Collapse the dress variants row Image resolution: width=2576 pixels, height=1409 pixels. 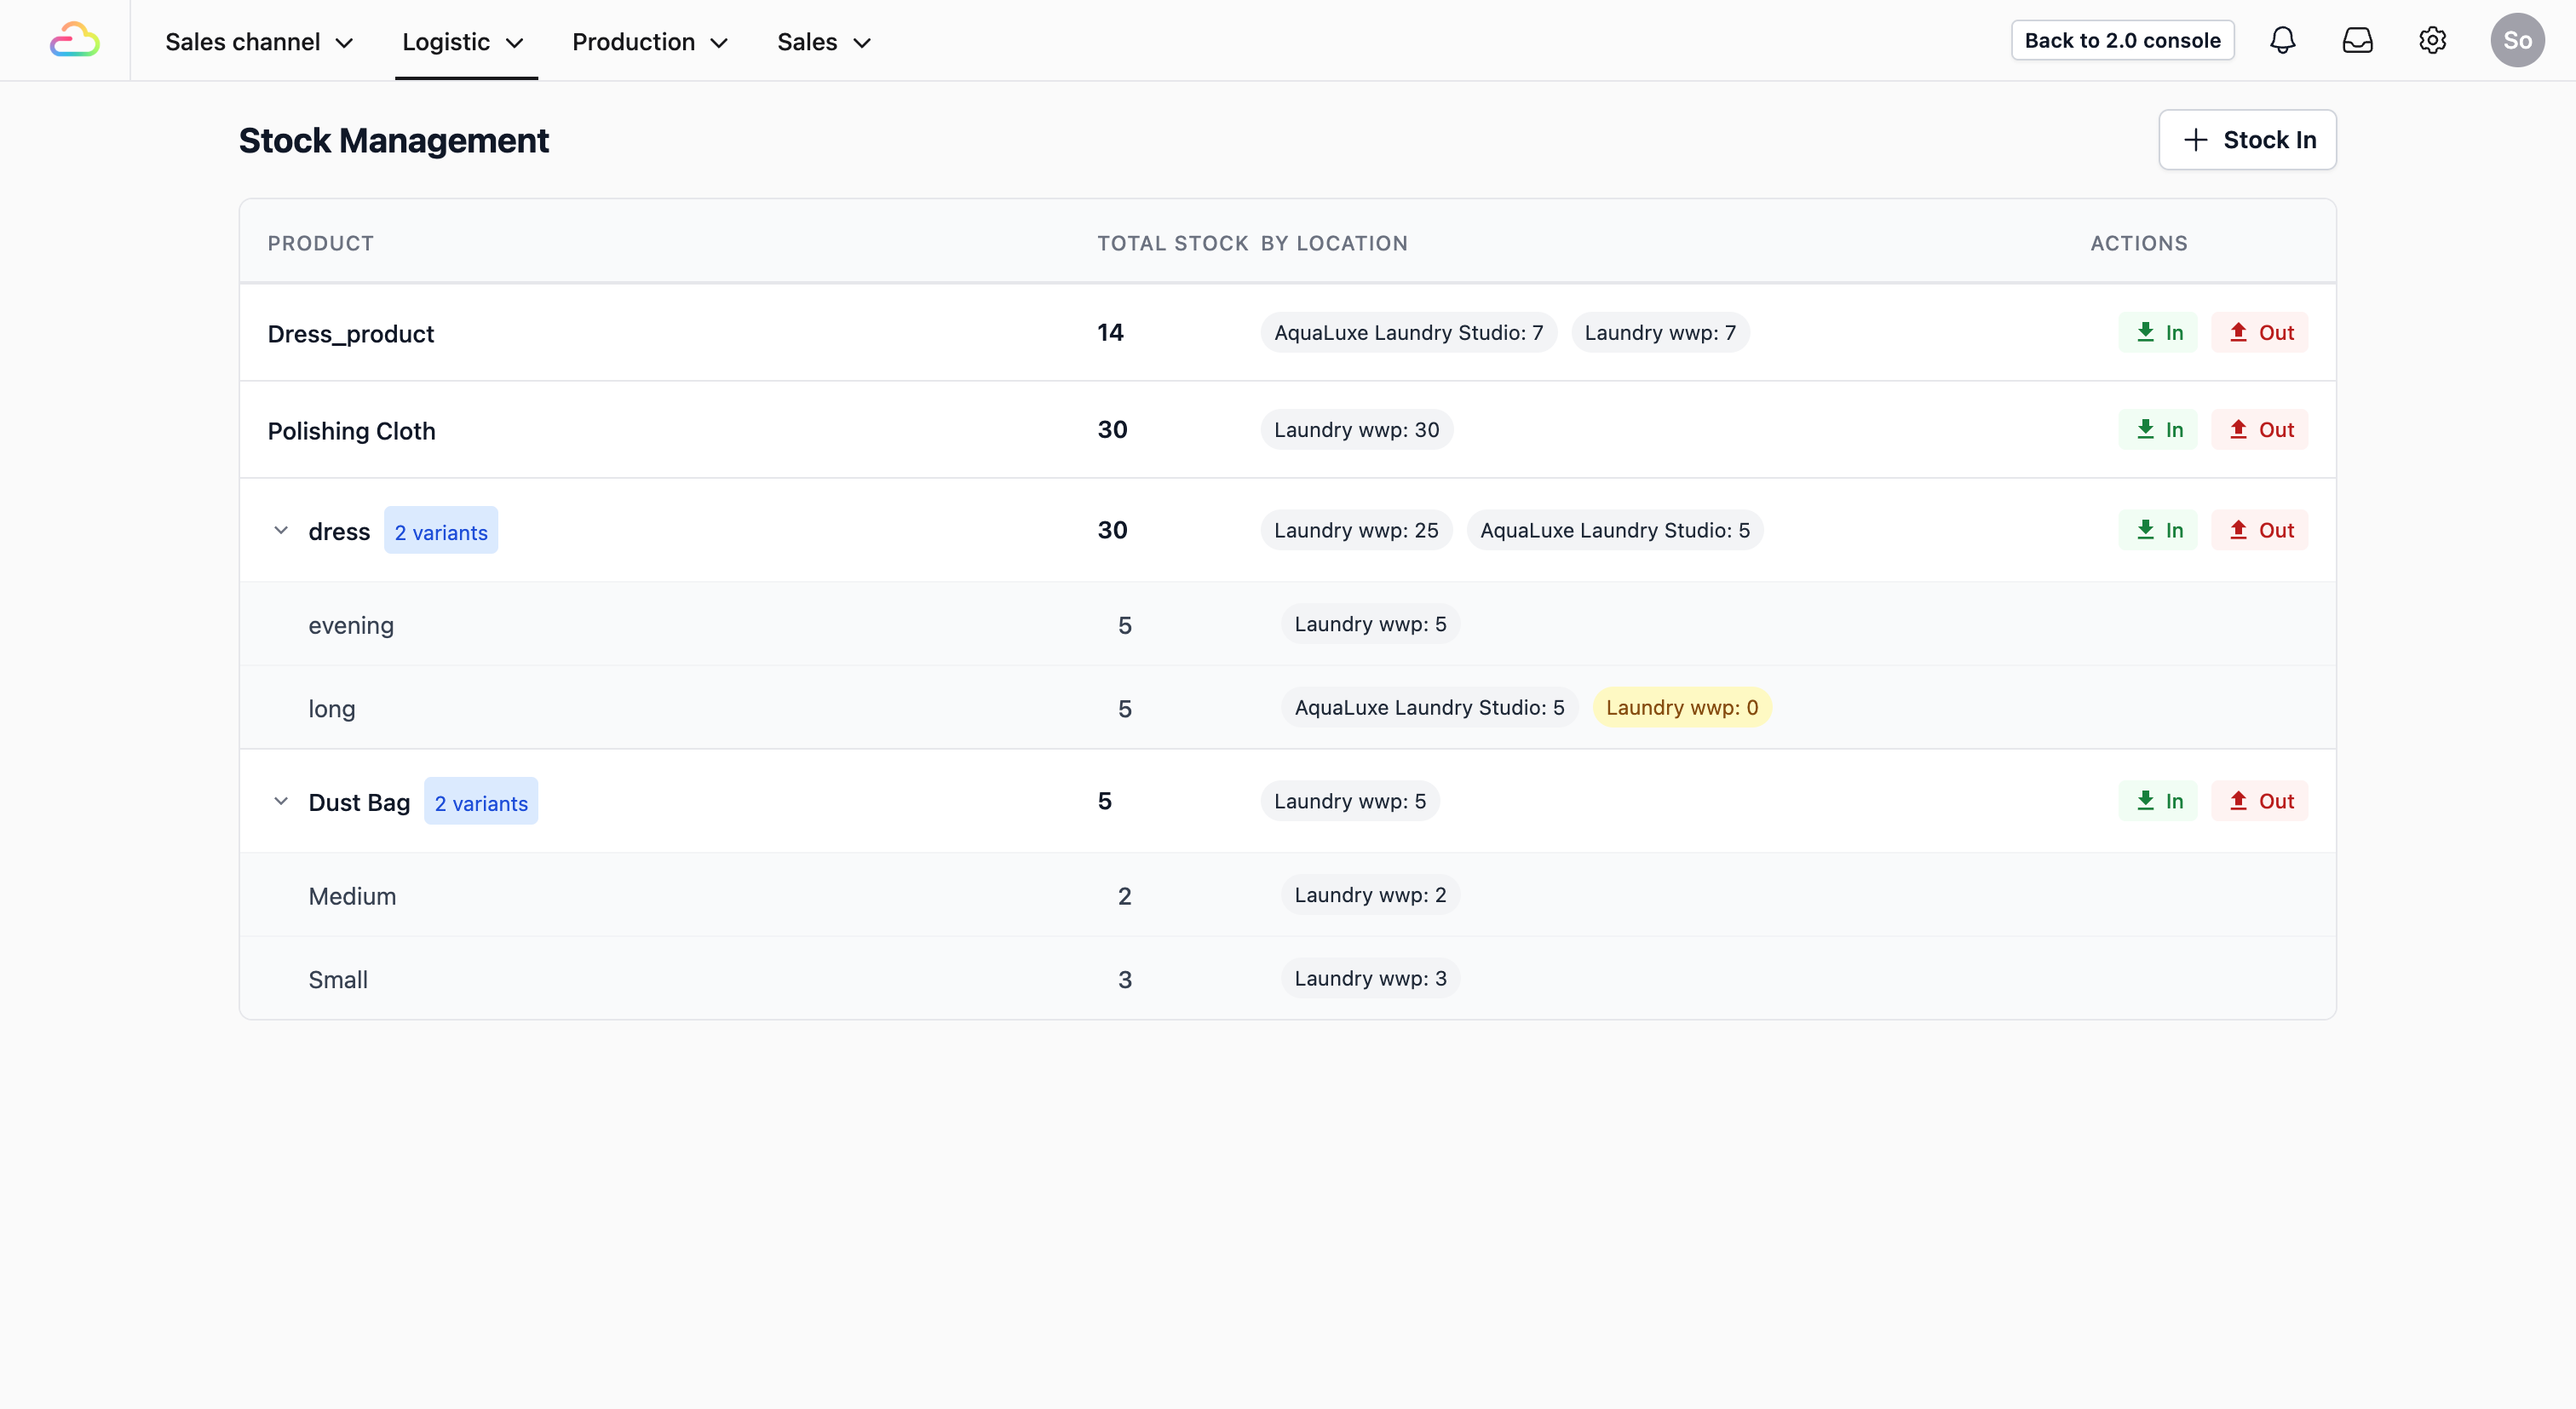pos(281,530)
